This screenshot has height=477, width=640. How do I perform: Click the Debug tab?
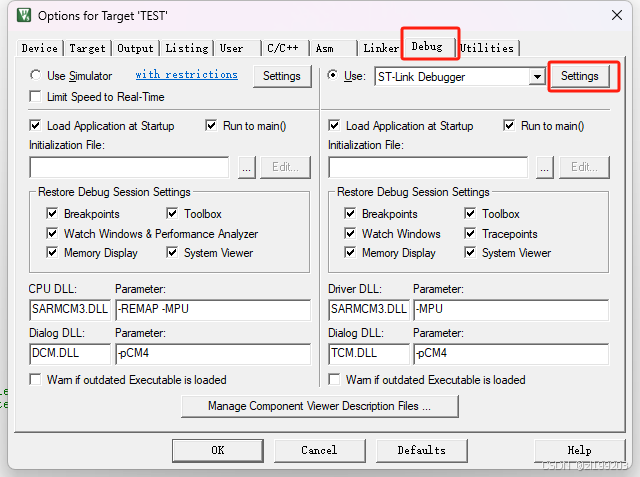(x=428, y=46)
